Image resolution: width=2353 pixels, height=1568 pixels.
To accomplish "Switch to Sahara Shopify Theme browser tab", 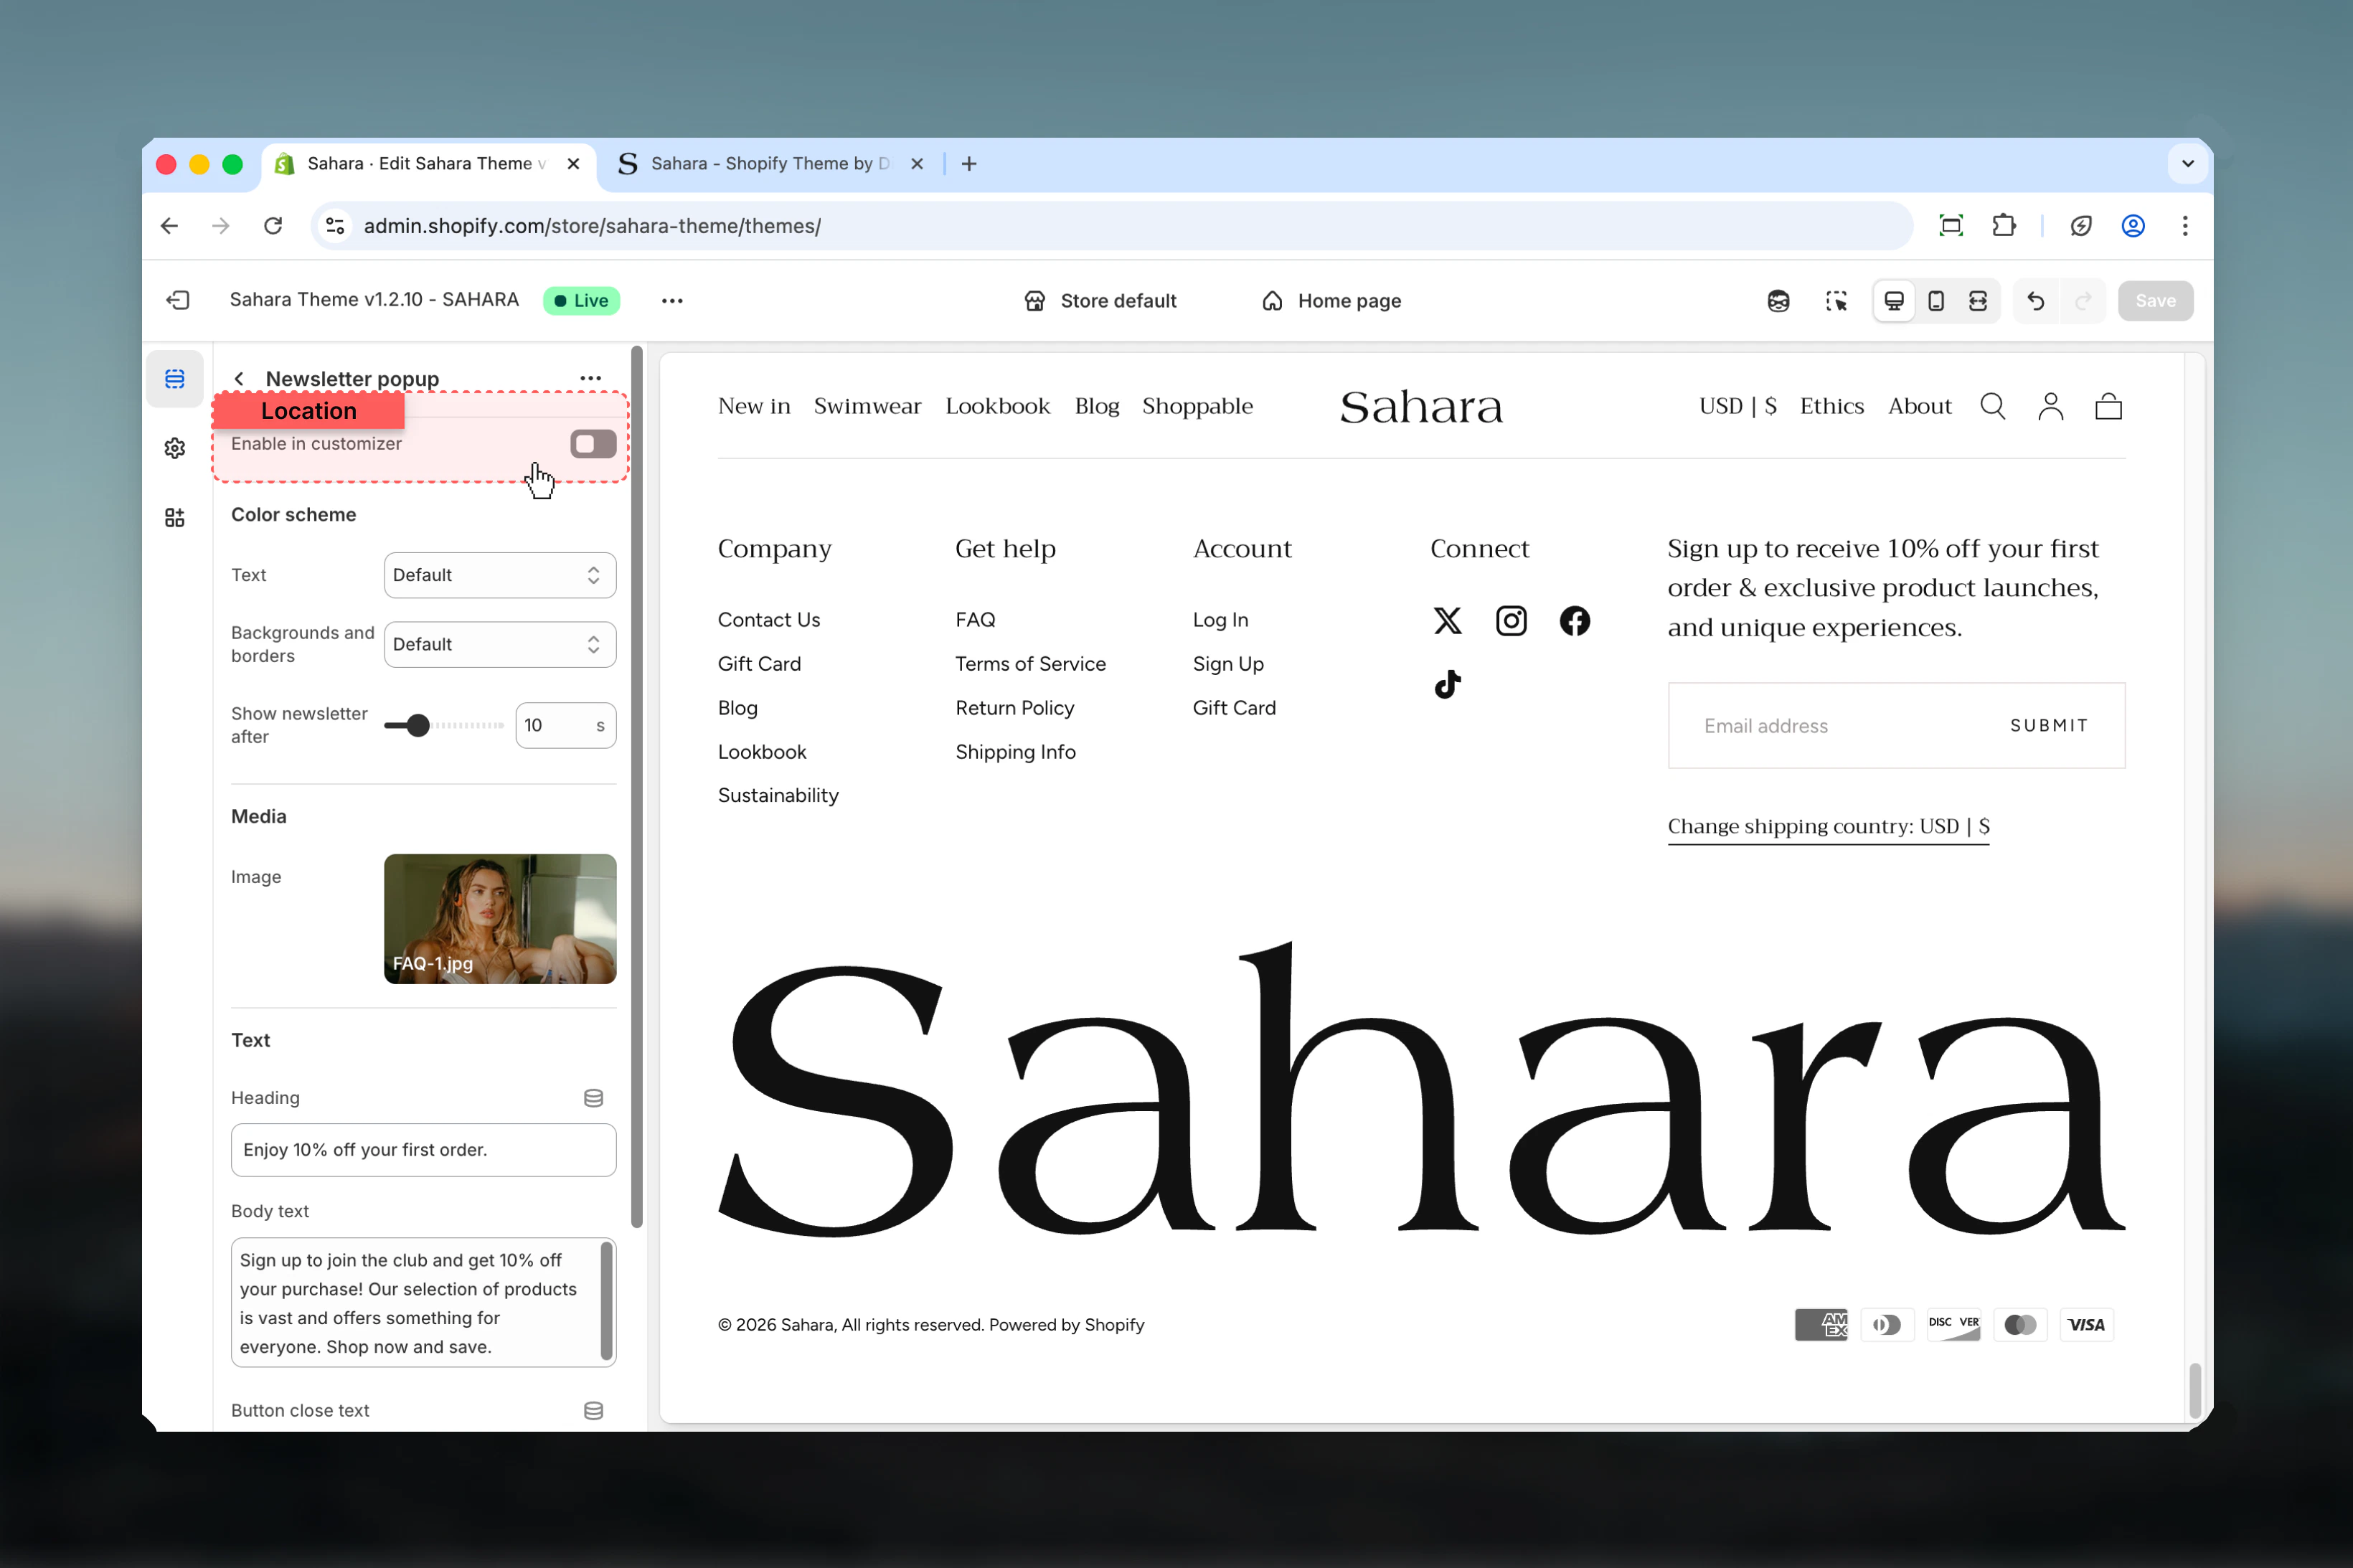I will click(x=771, y=164).
